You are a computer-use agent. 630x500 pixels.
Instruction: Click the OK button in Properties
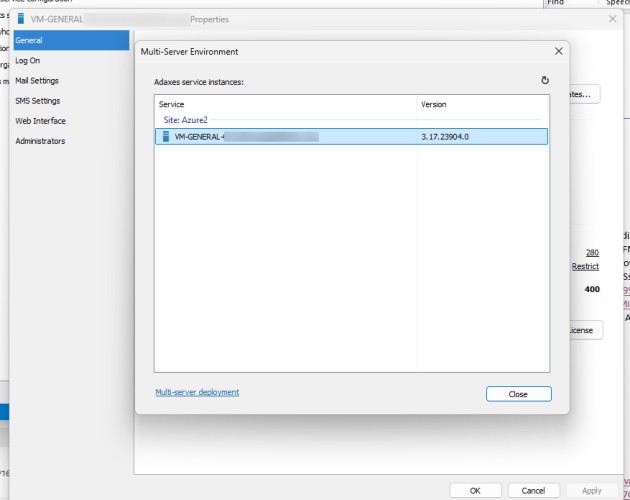(x=475, y=490)
